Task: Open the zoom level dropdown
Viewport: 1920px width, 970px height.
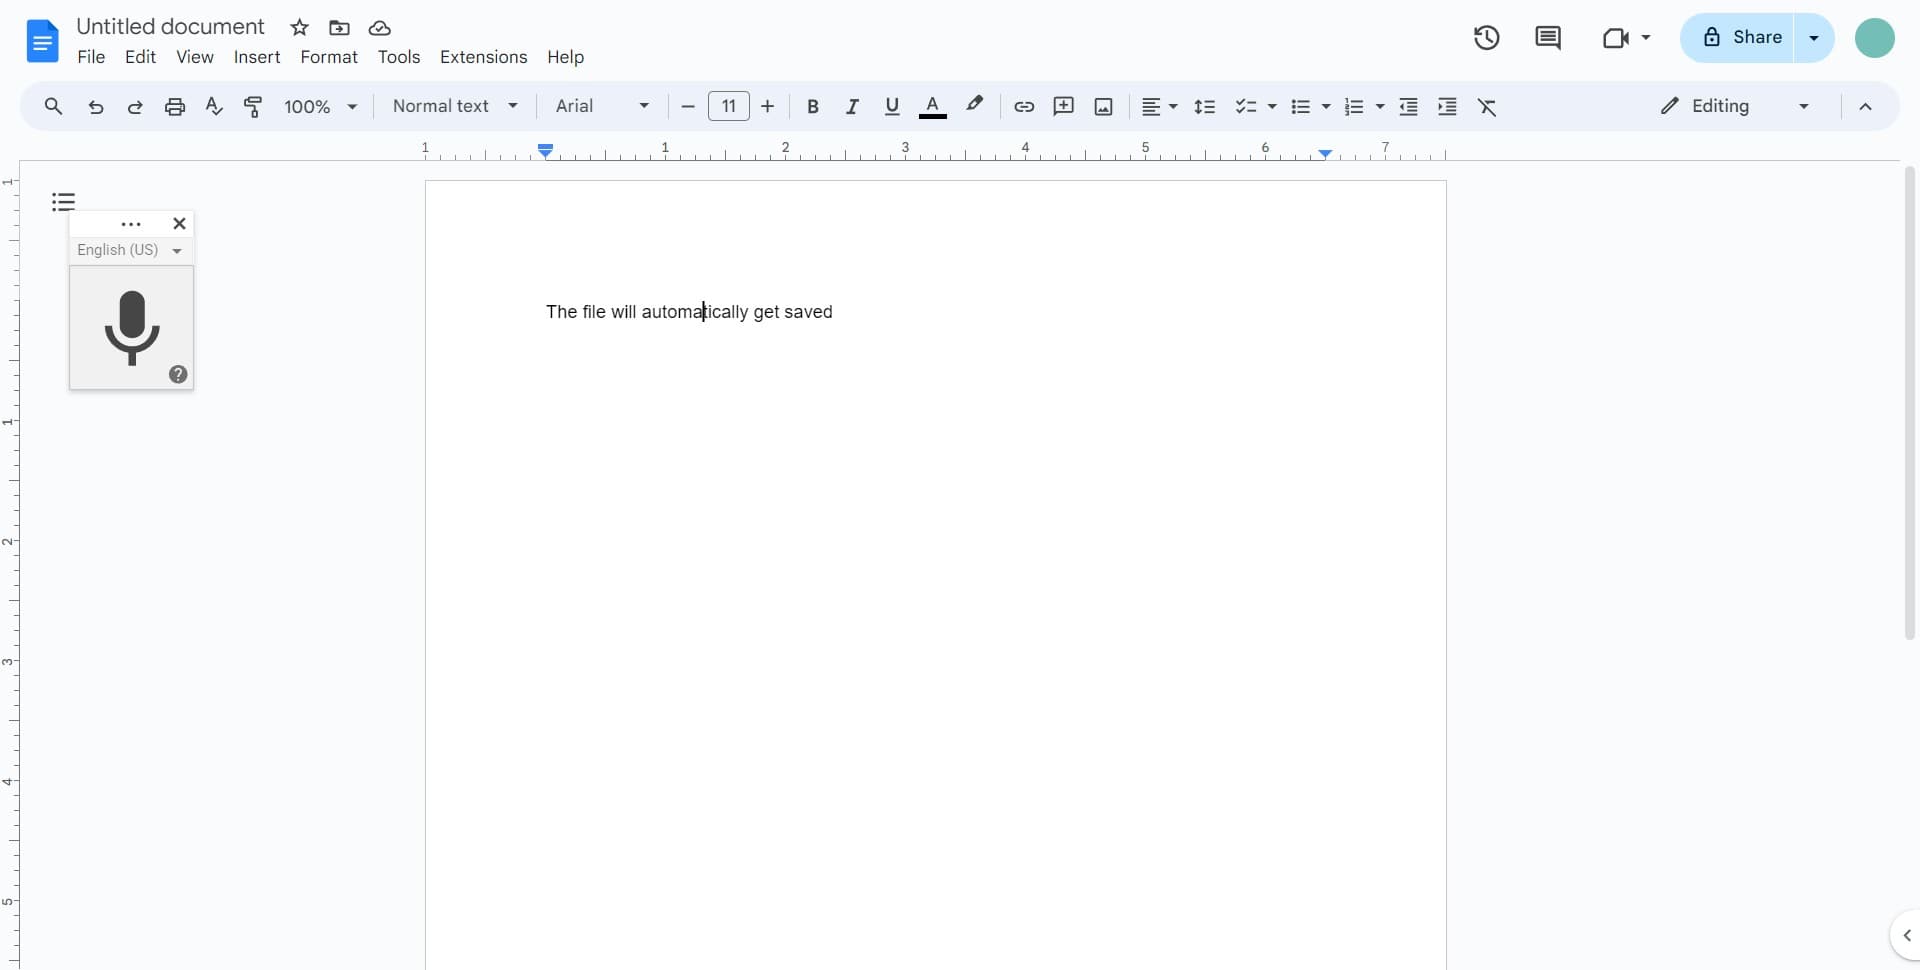Action: click(319, 106)
